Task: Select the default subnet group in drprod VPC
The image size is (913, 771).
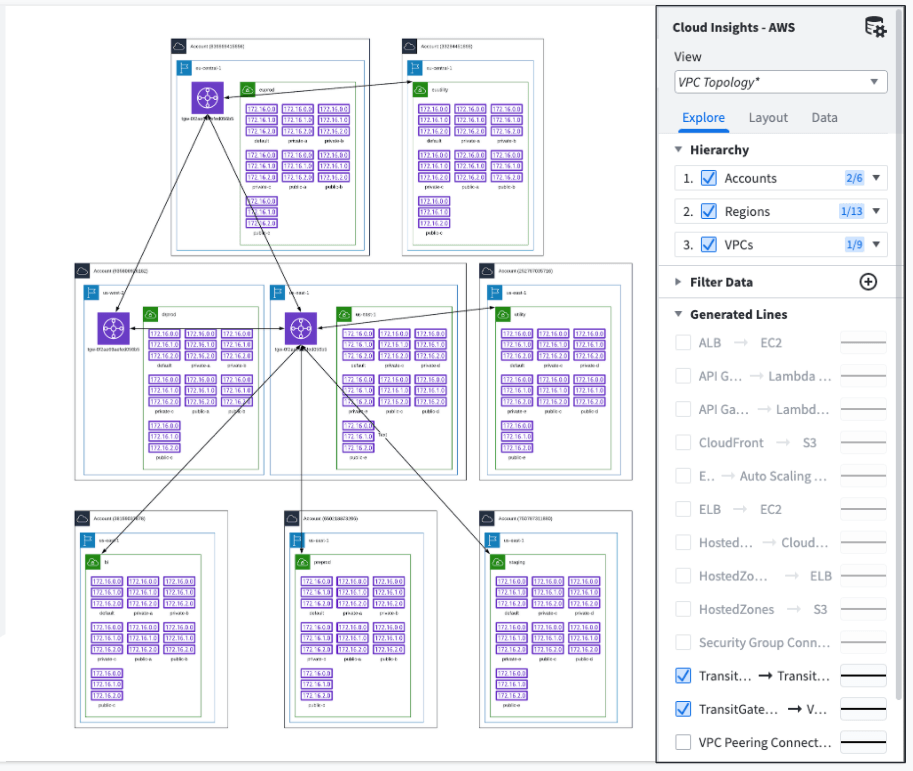Action: [x=164, y=348]
